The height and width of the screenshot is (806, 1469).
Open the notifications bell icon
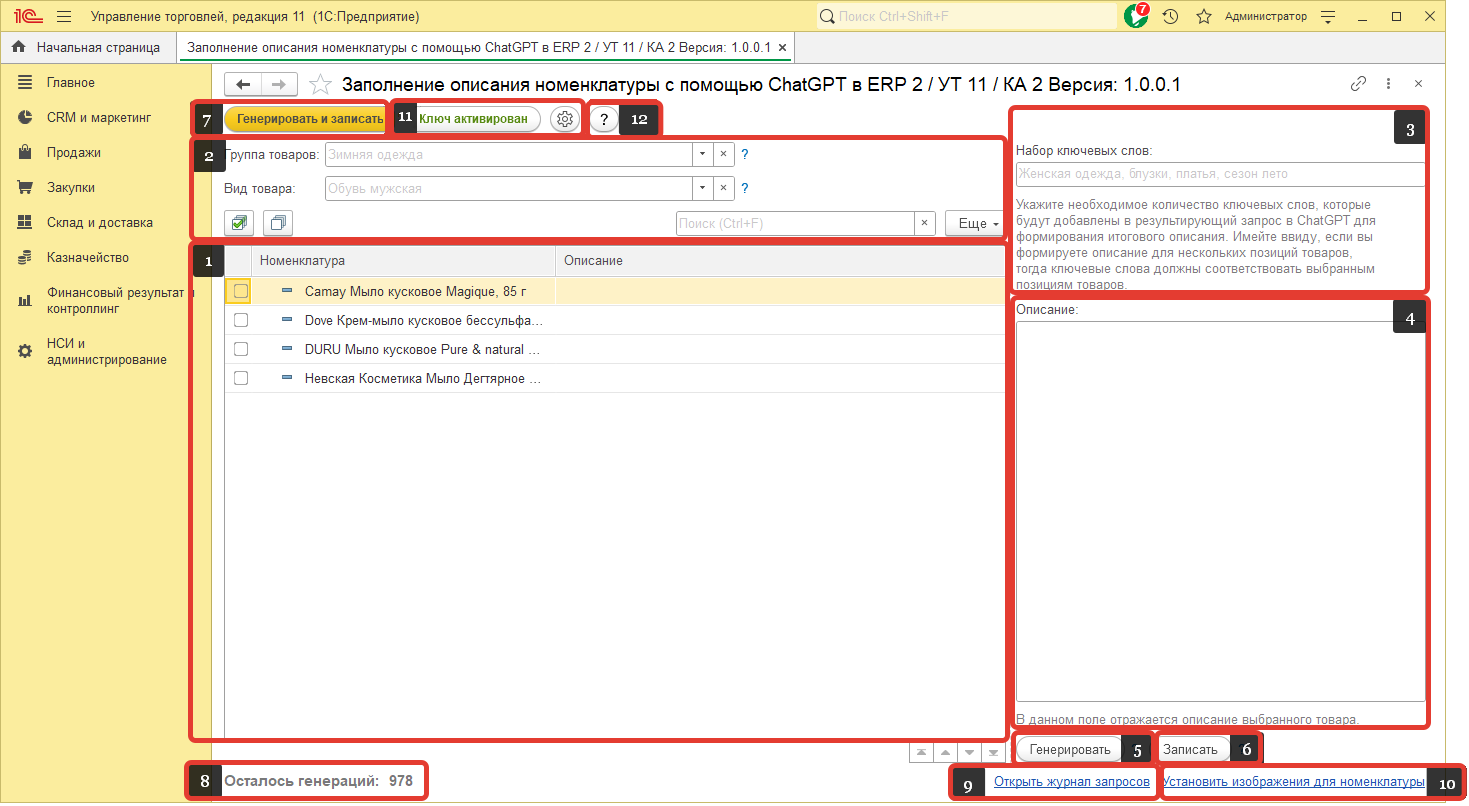pos(1135,17)
